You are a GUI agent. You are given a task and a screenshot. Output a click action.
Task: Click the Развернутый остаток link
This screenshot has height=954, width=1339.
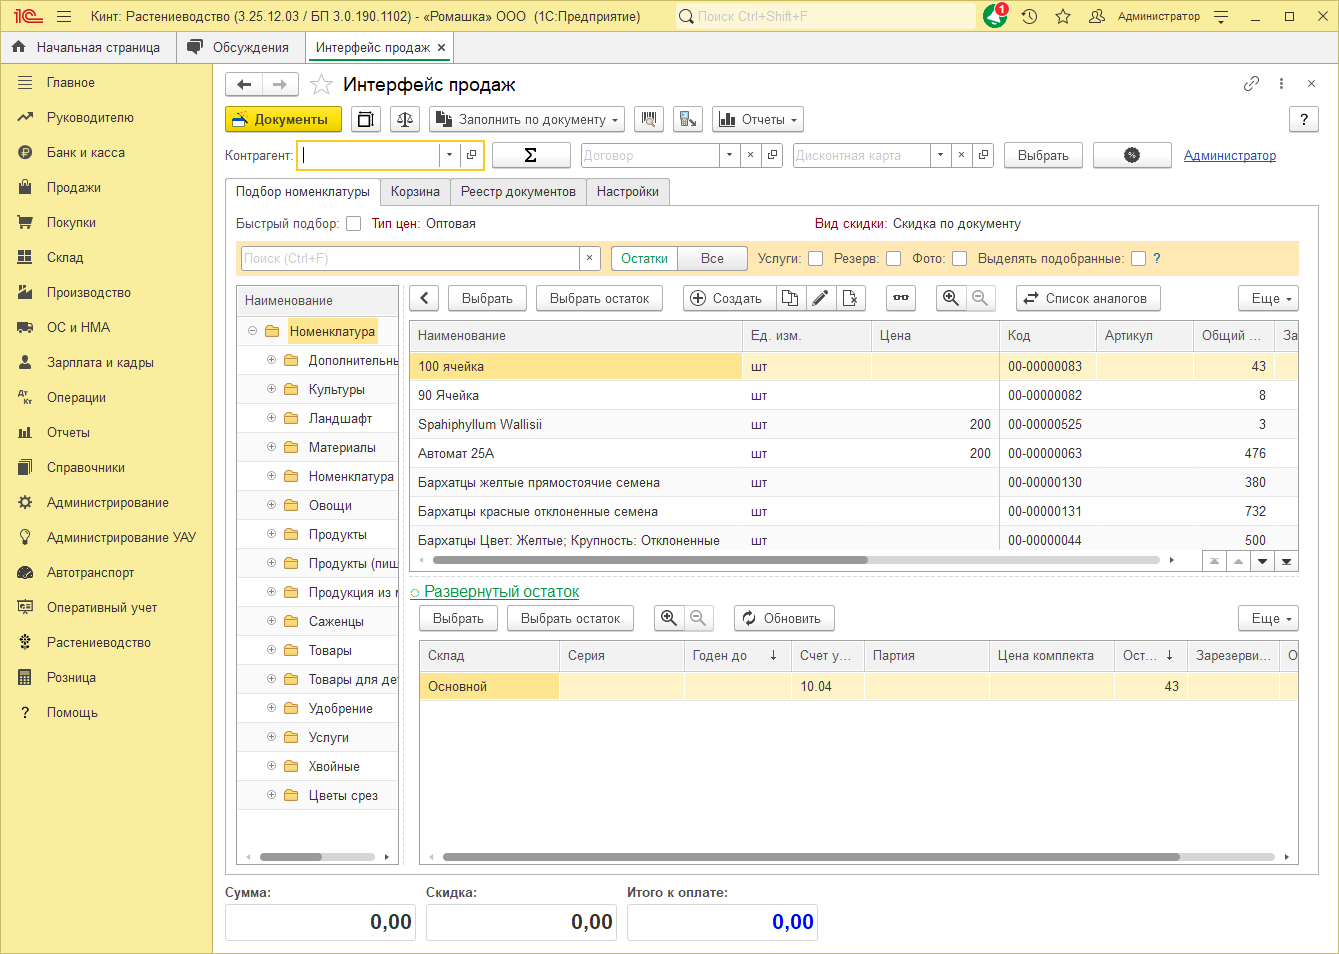tap(501, 592)
